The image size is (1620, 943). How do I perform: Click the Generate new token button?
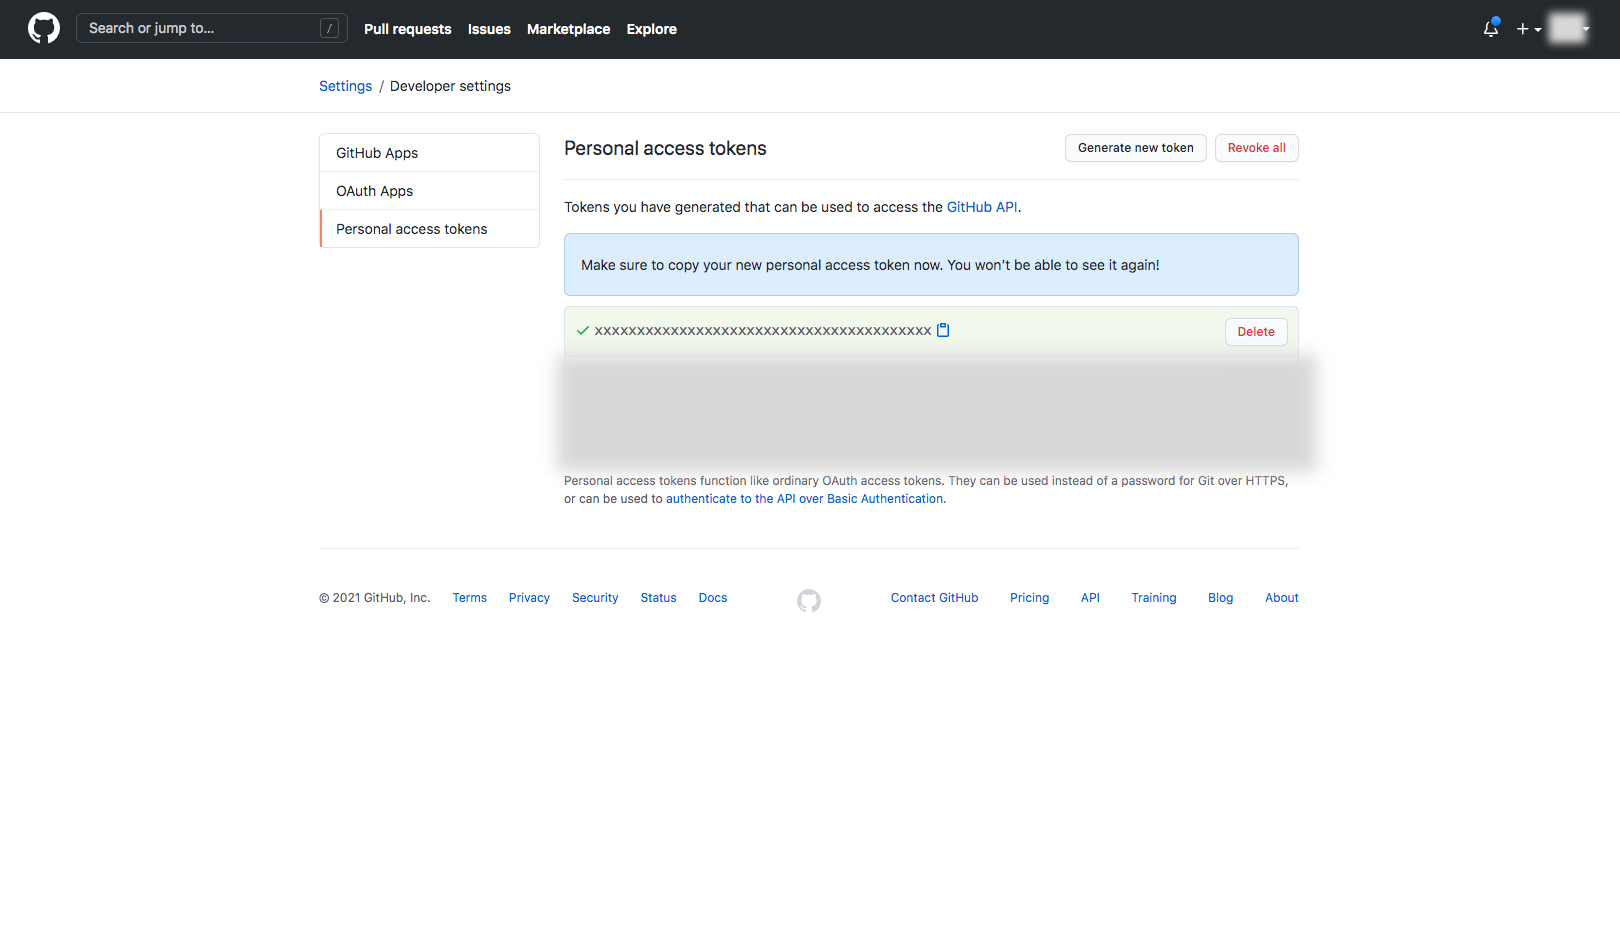point(1136,148)
